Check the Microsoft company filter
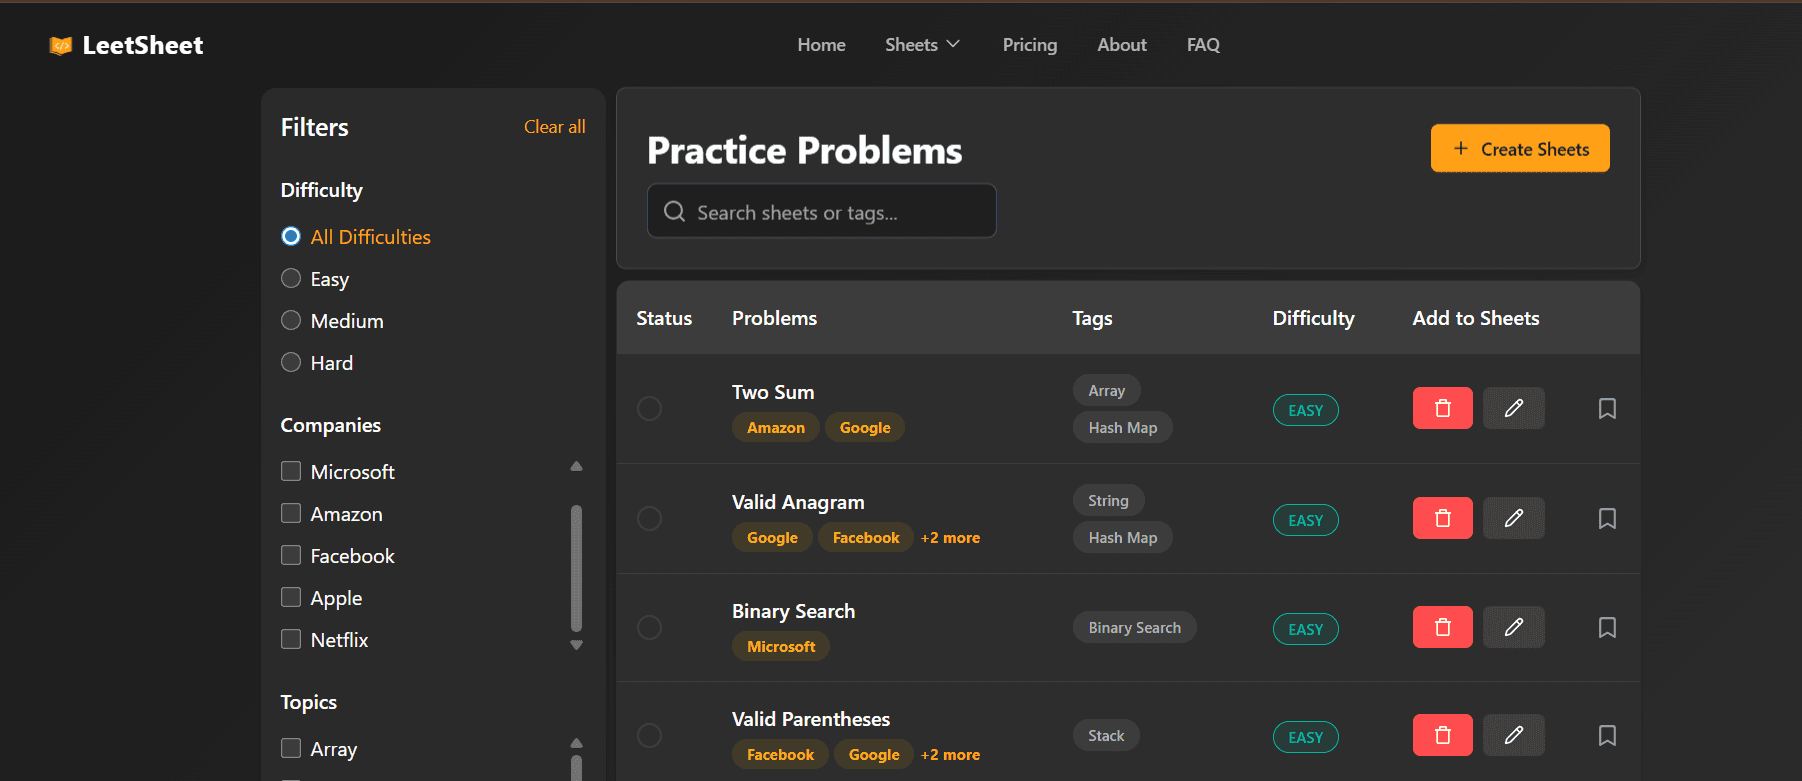The width and height of the screenshot is (1802, 781). 291,471
